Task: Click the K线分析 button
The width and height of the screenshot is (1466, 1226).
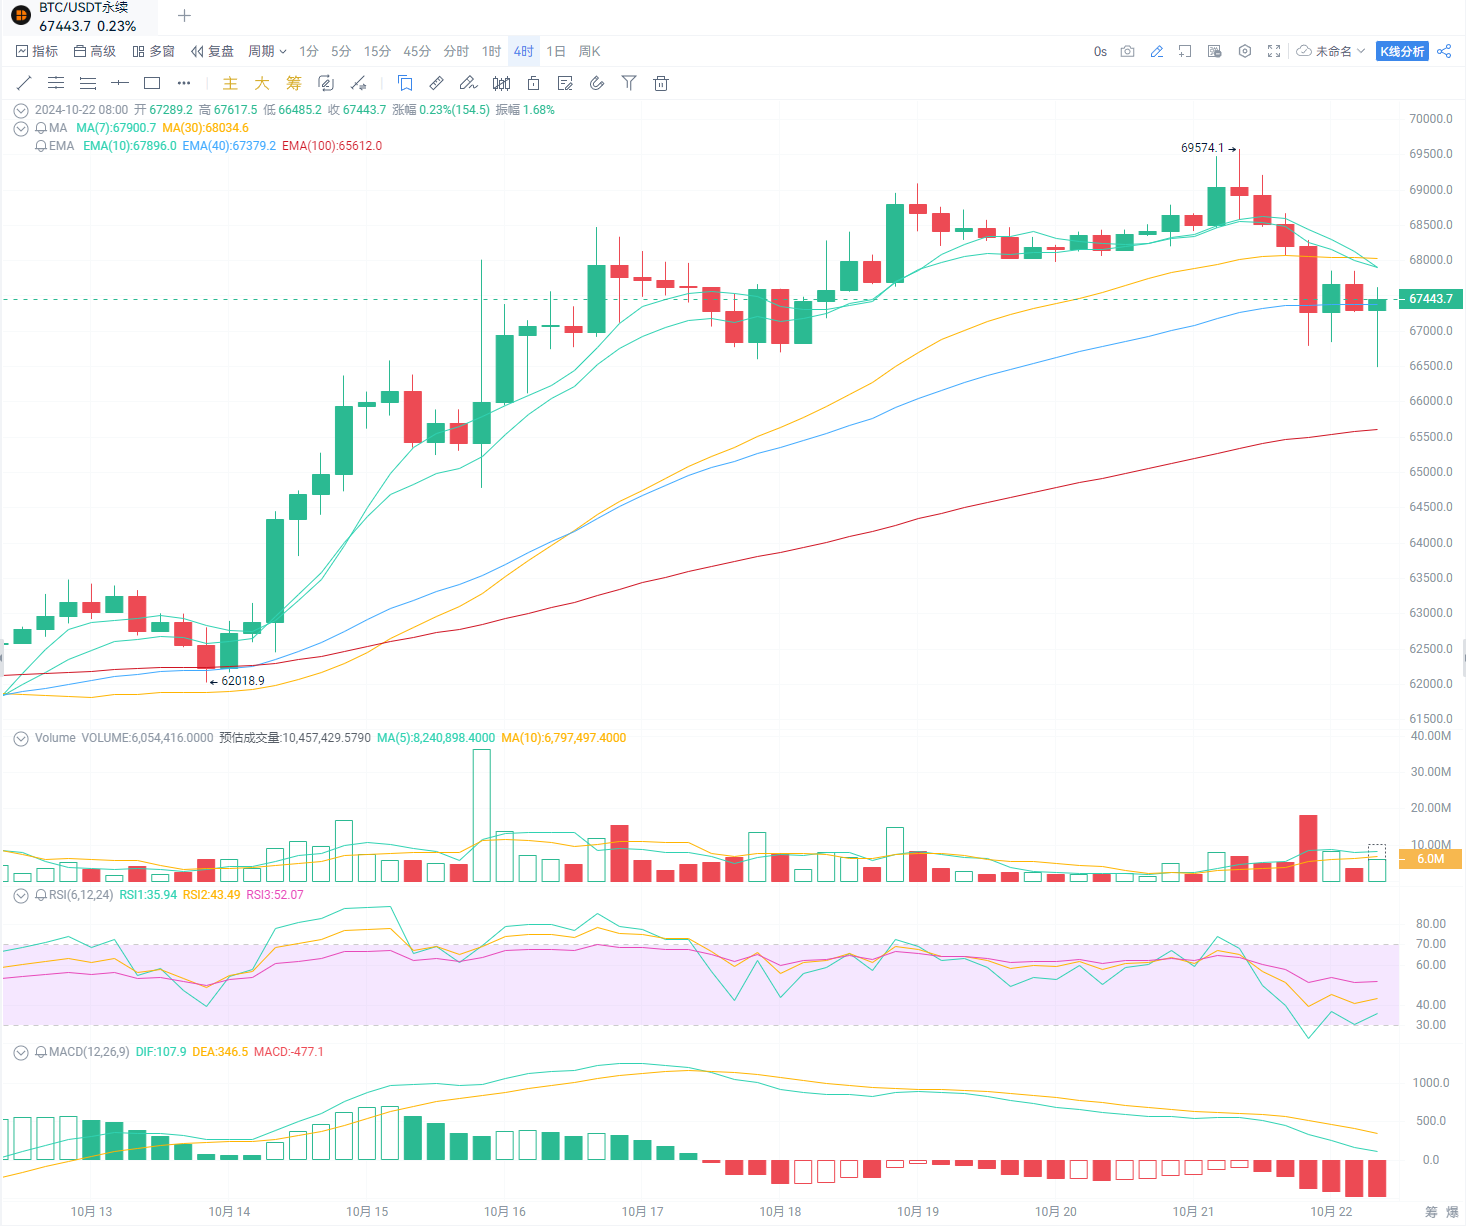Action: 1402,51
